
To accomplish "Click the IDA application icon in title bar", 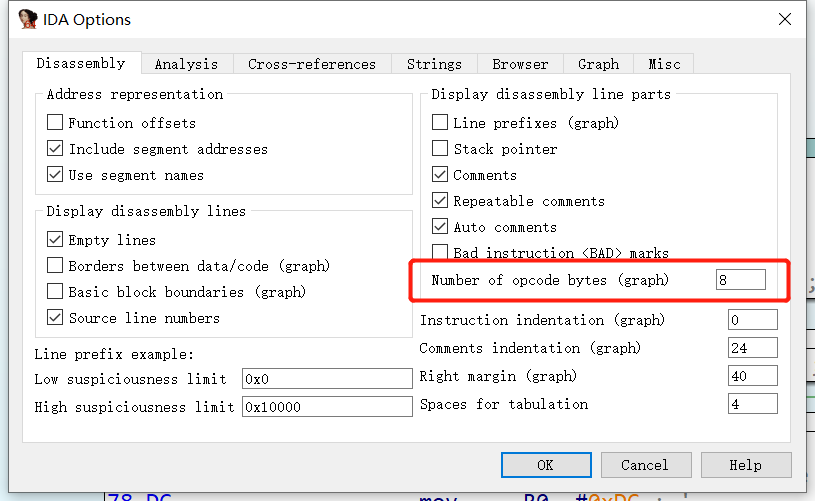I will coord(28,19).
